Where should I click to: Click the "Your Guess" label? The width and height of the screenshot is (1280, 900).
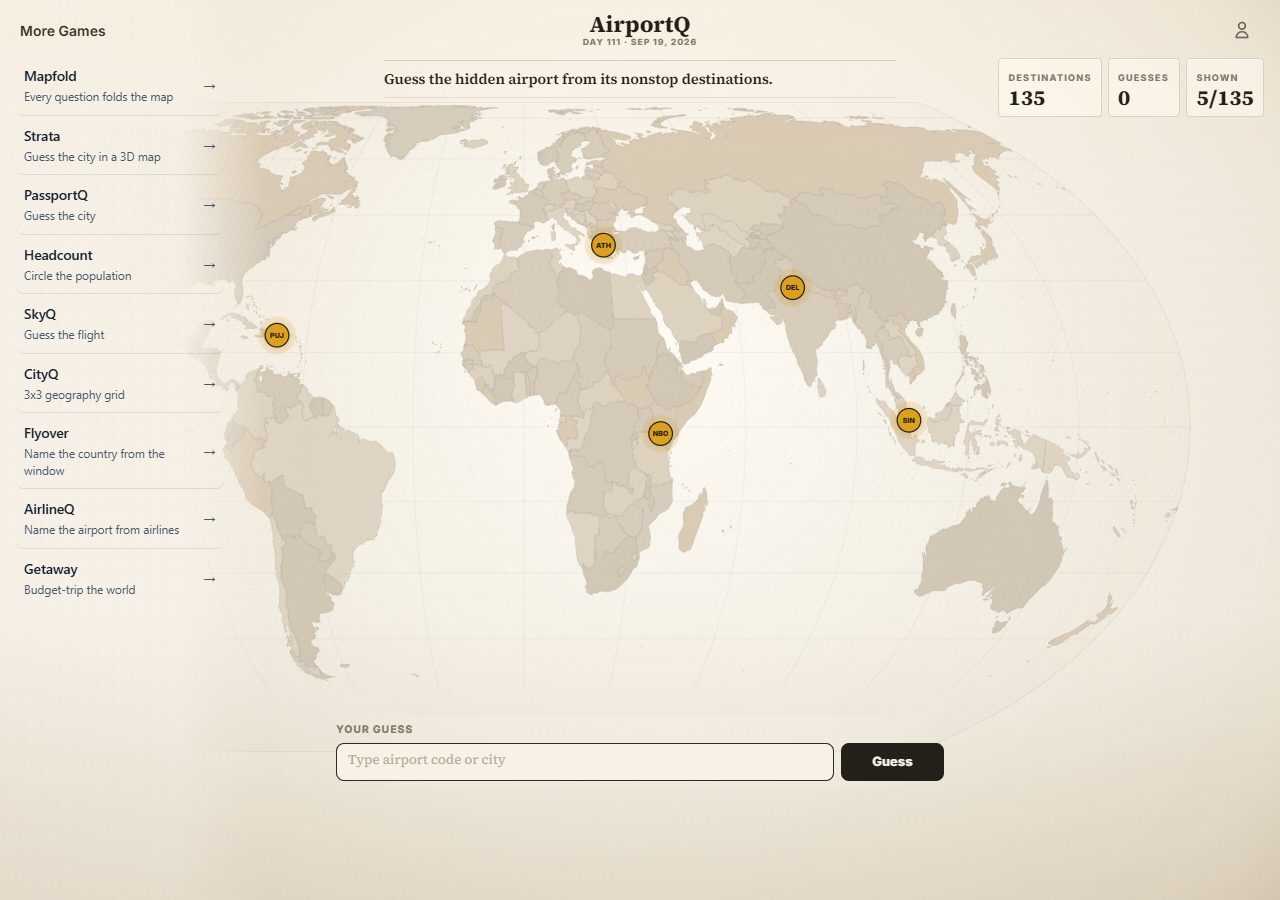(x=374, y=730)
